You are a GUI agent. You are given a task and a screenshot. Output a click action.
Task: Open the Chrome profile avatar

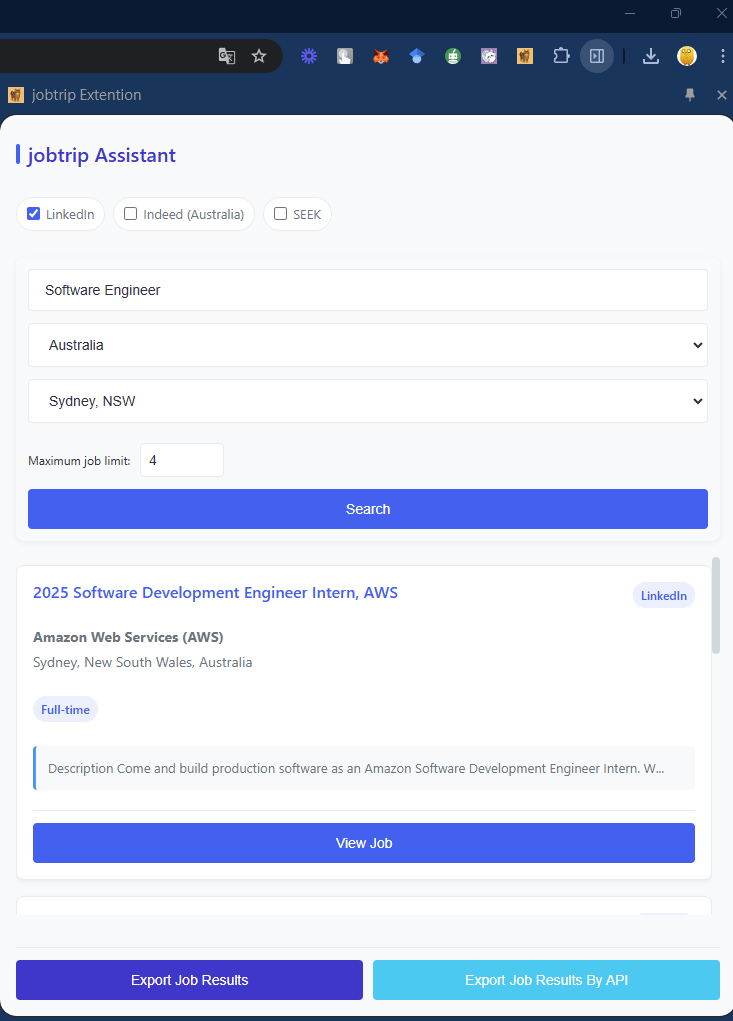click(687, 56)
